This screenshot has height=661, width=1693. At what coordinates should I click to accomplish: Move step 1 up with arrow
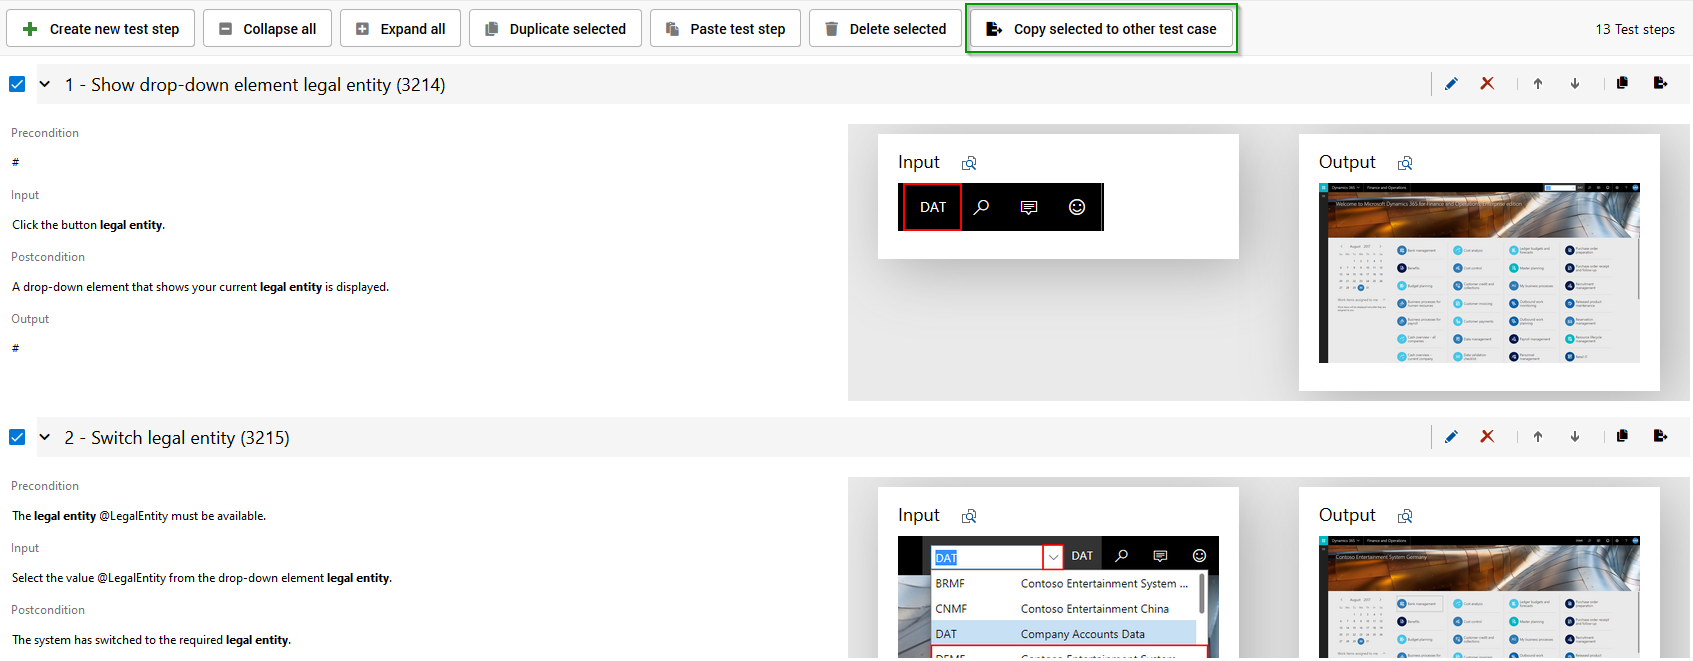pos(1538,84)
